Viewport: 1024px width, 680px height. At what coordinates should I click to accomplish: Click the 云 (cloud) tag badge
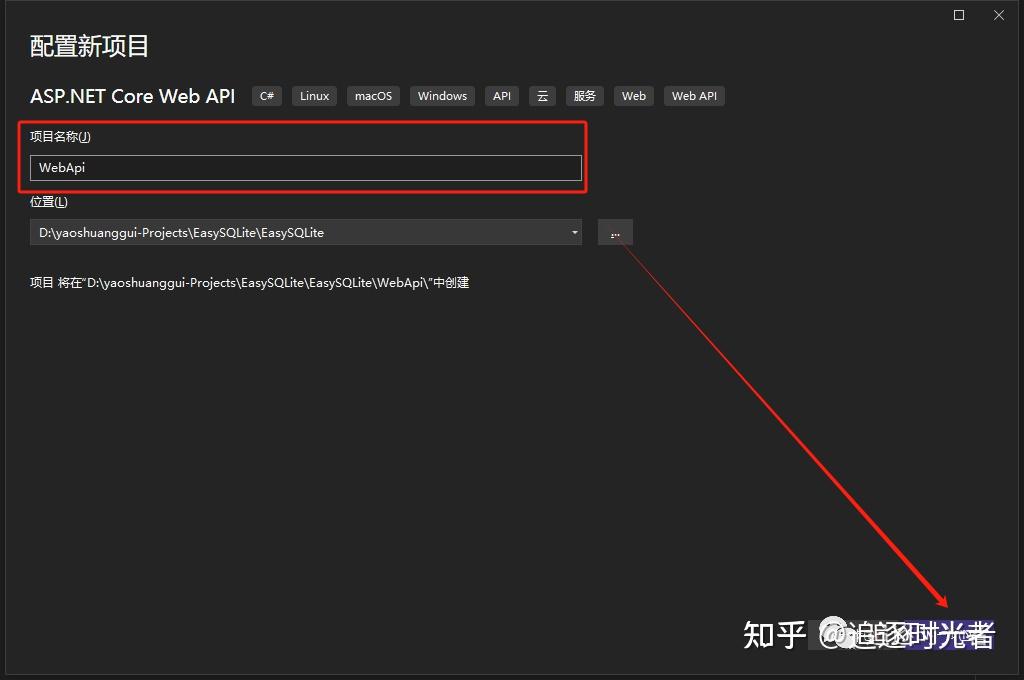[542, 95]
